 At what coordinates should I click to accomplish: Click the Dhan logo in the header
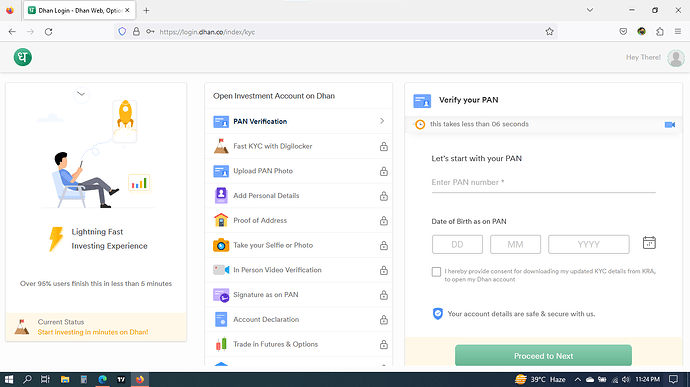22,57
